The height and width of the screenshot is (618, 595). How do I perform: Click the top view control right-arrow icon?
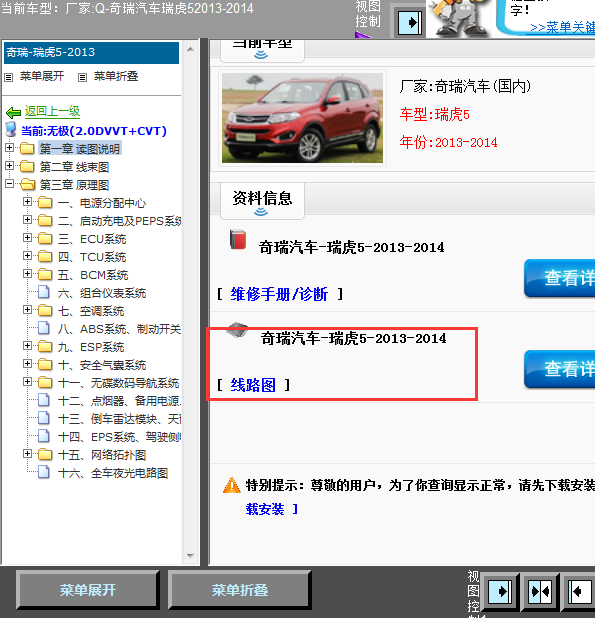(410, 22)
